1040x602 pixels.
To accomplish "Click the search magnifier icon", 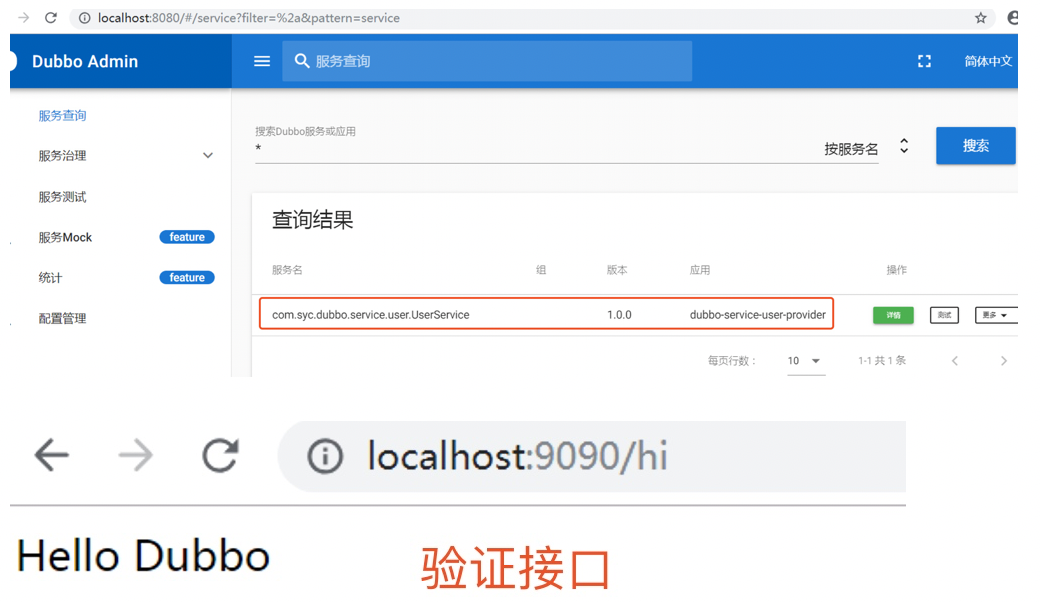I will point(302,61).
